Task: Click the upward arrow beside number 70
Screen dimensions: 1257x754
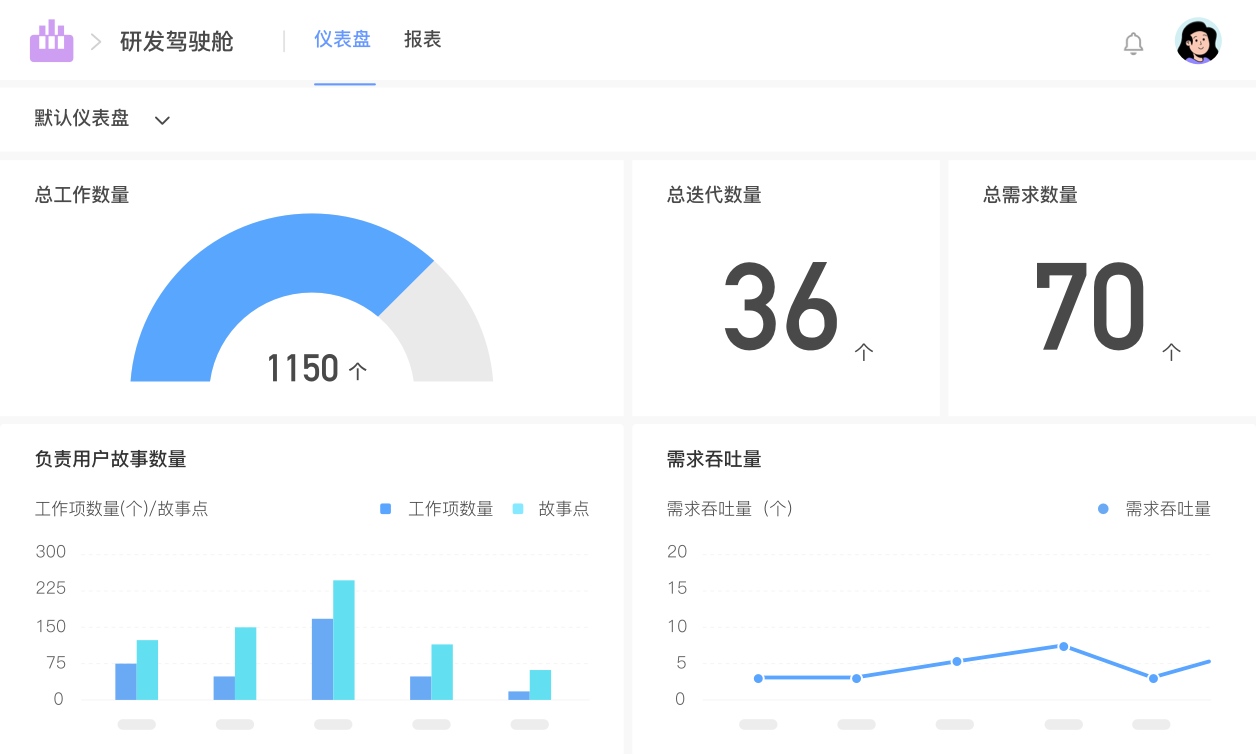Action: click(x=1171, y=352)
